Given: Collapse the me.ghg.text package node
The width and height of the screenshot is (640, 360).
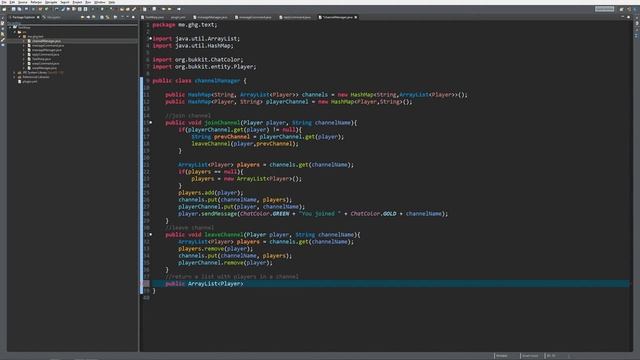Looking at the screenshot, I should [19, 36].
